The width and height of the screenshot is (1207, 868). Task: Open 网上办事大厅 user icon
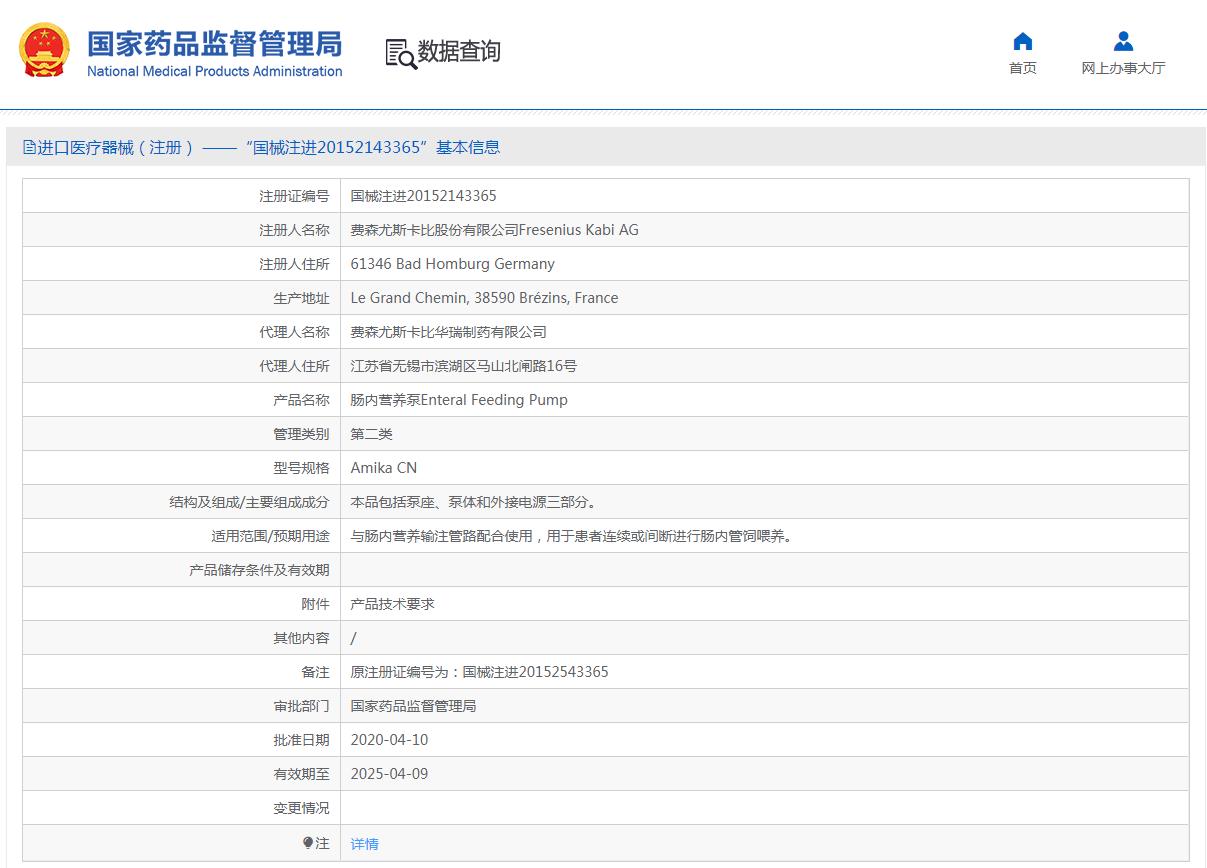1123,41
